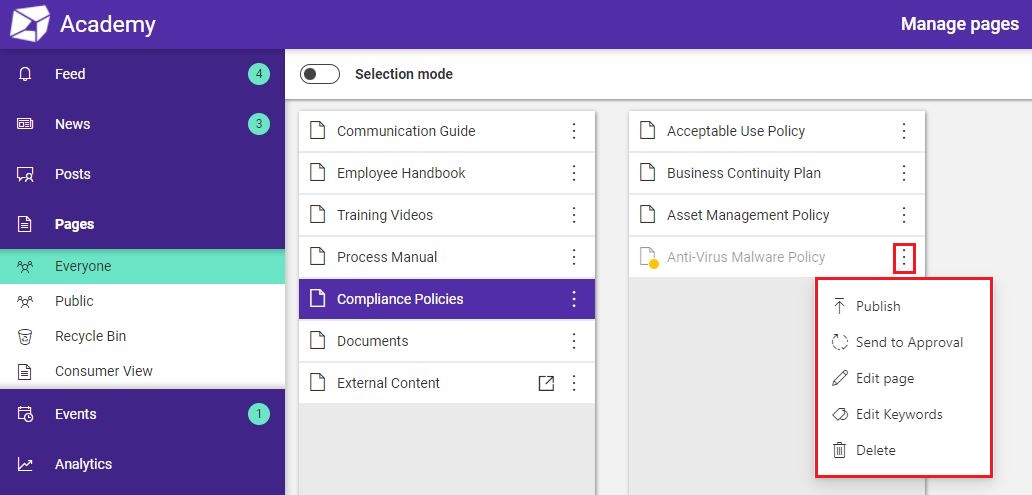1032x495 pixels.
Task: Click the Acceptable Use Policy page
Action: pyautogui.click(x=777, y=131)
